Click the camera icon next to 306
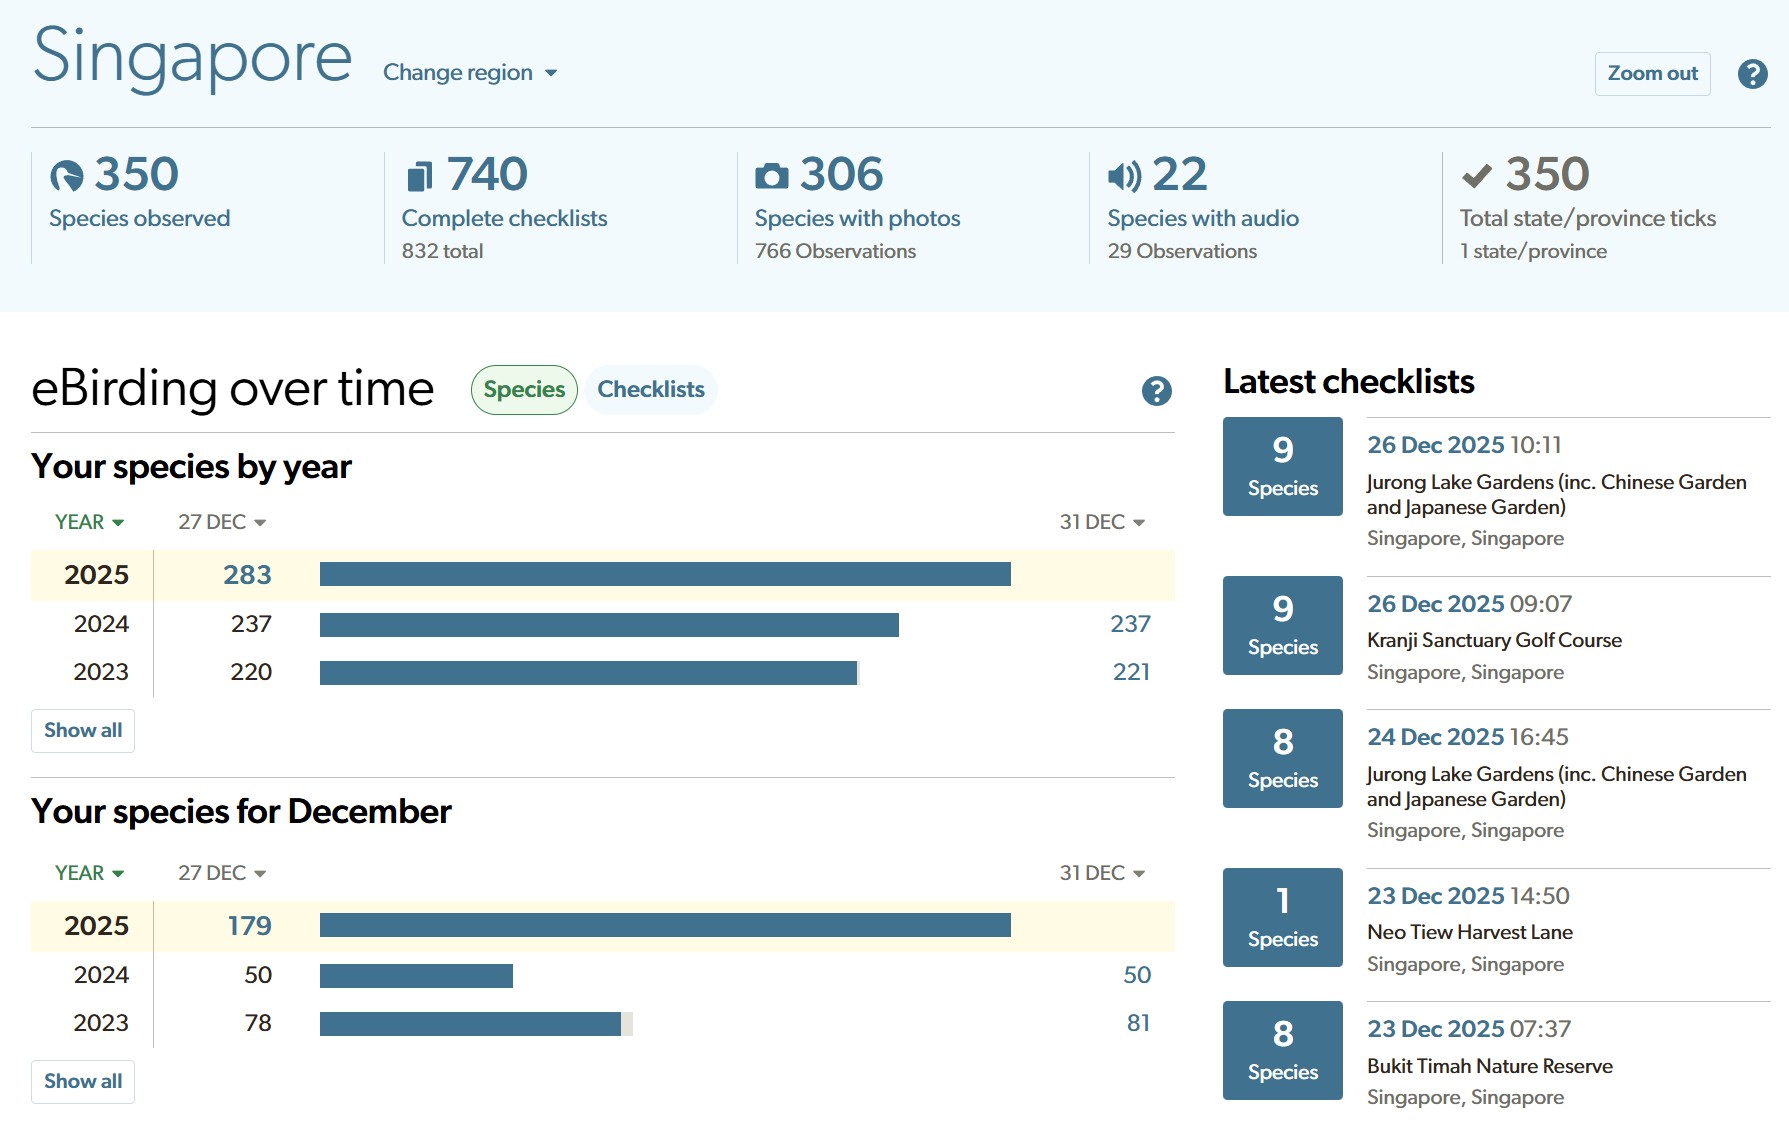This screenshot has height=1129, width=1789. coord(771,176)
